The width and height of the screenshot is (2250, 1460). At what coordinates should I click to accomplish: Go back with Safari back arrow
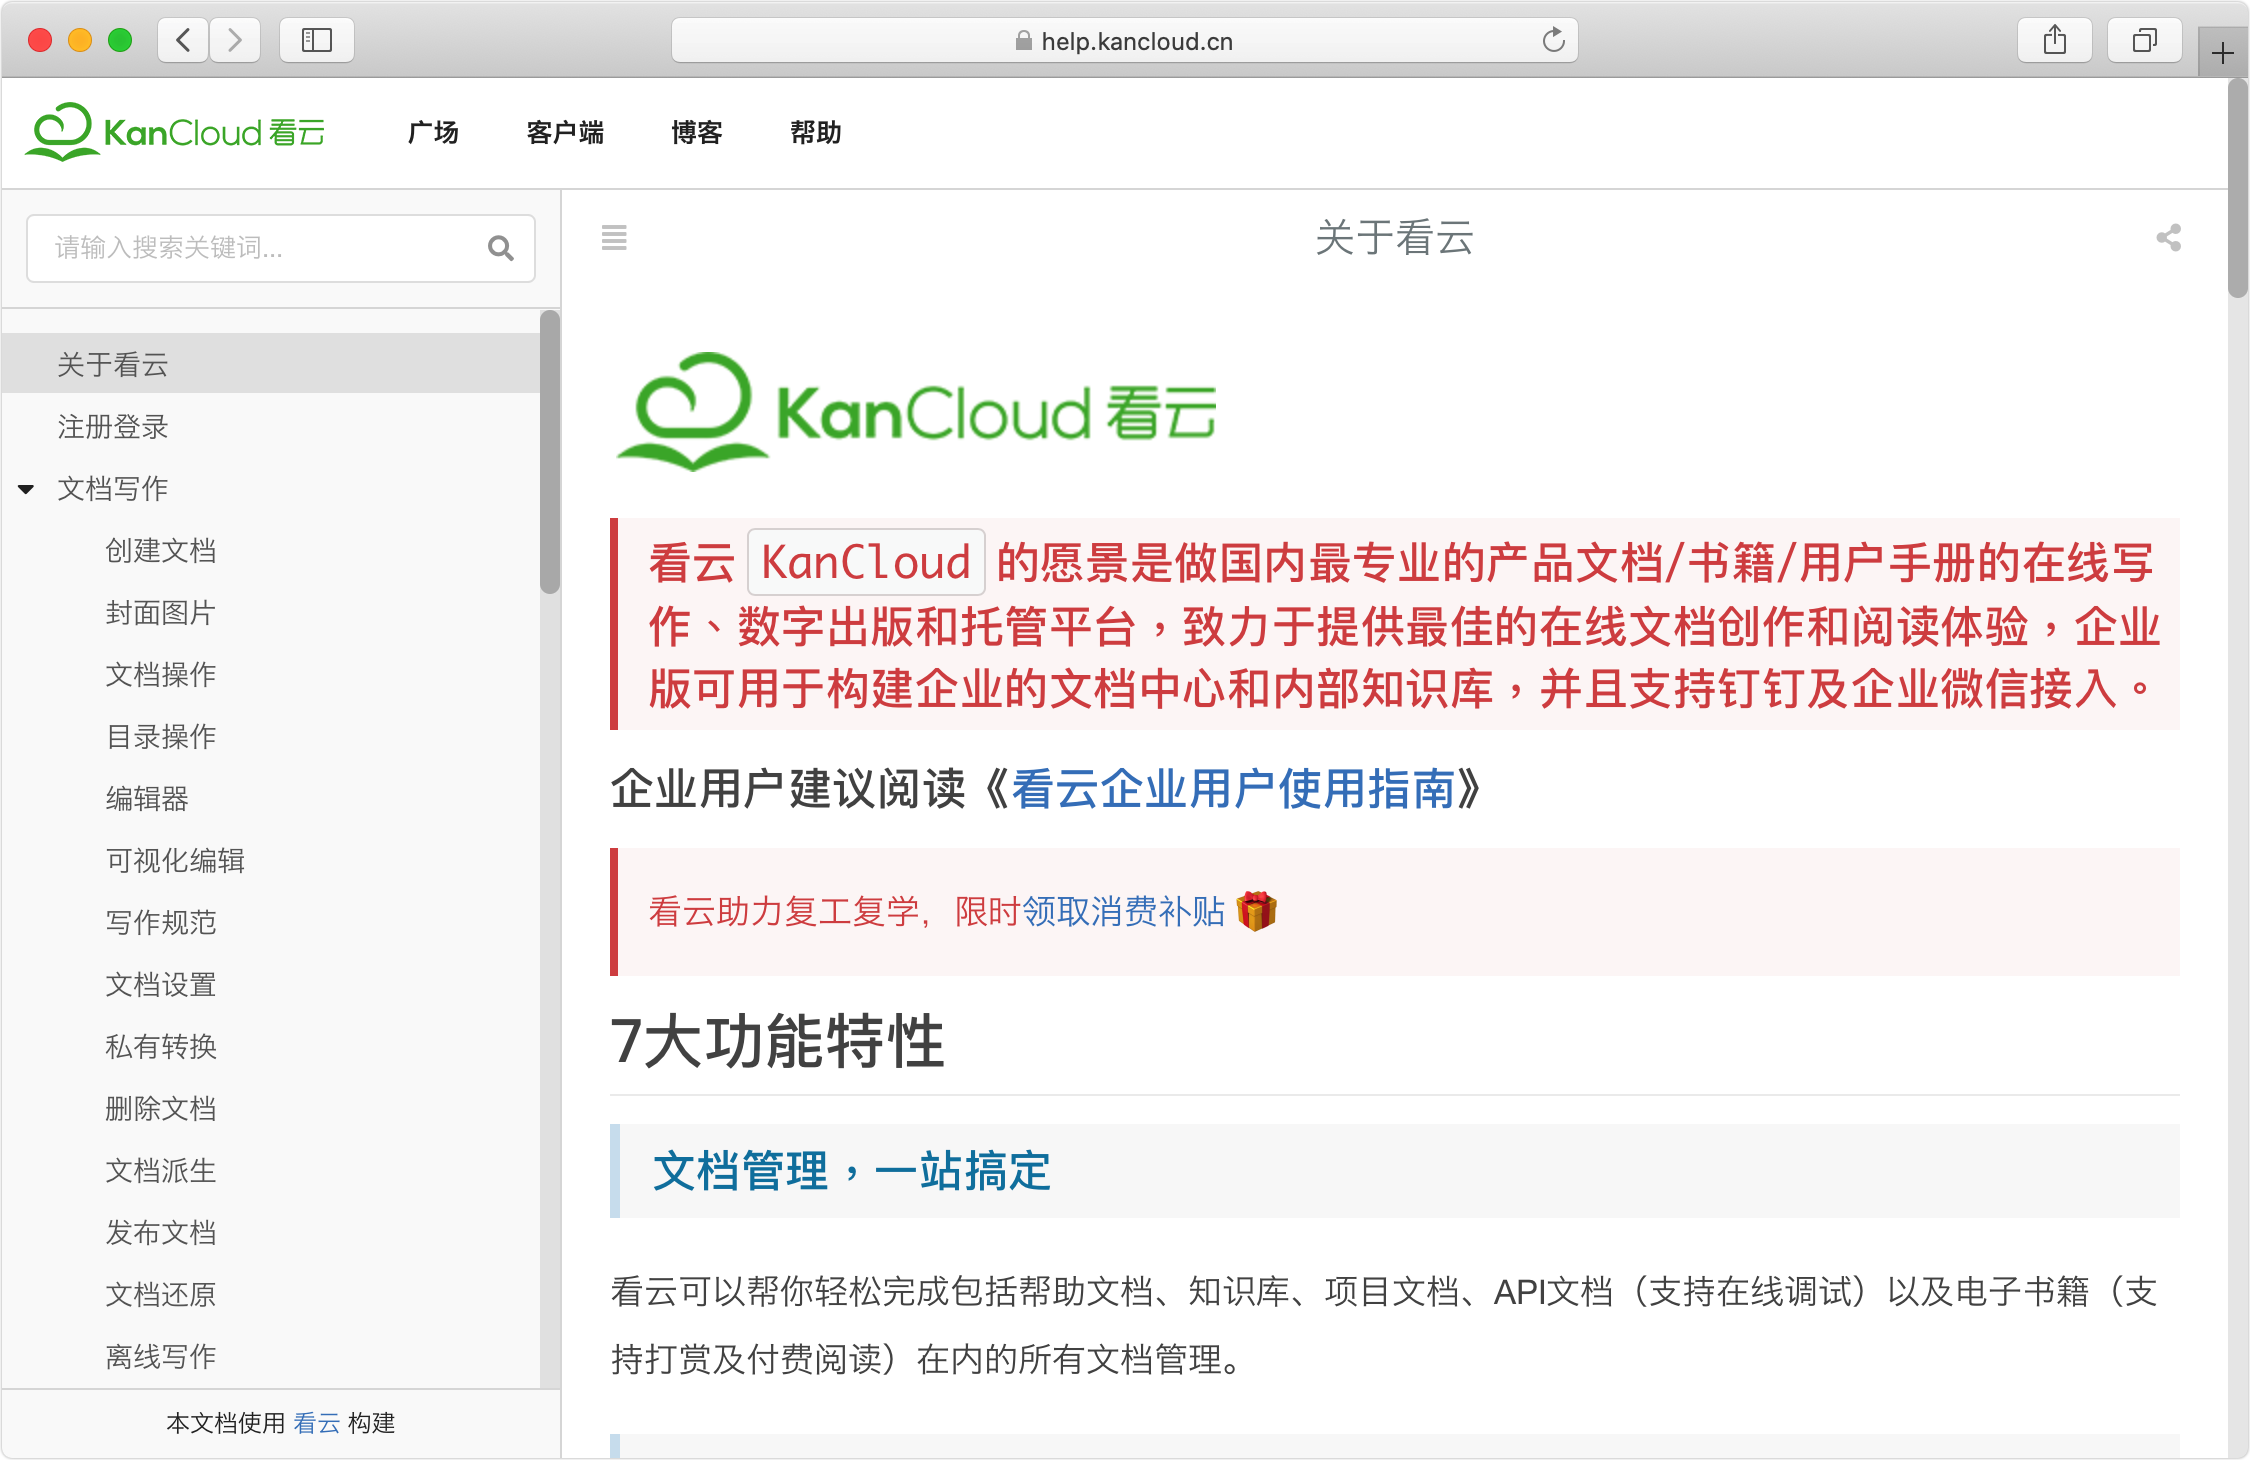pos(184,40)
